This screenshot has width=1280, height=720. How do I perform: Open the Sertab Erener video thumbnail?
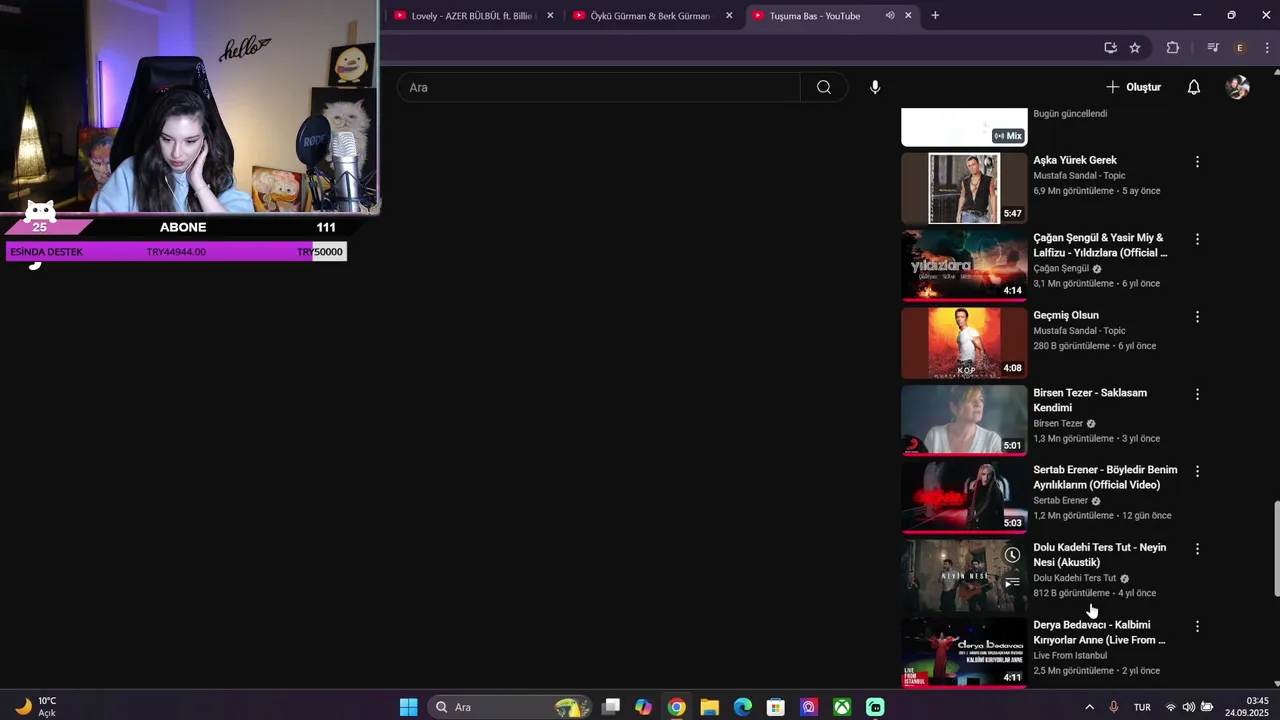964,498
